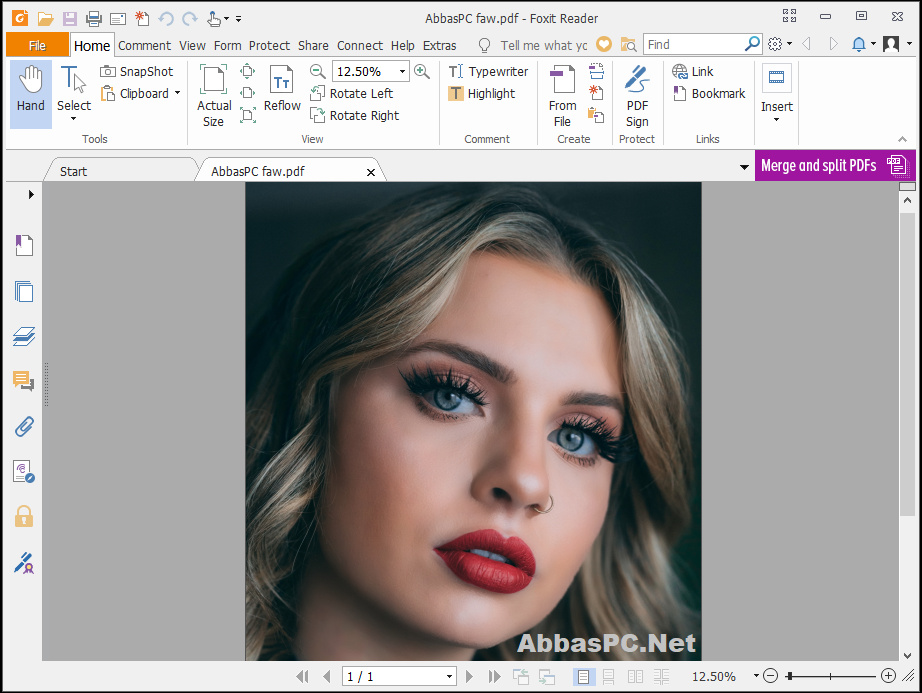Viewport: 922px width, 693px height.
Task: Insert a Link
Action: (693, 72)
